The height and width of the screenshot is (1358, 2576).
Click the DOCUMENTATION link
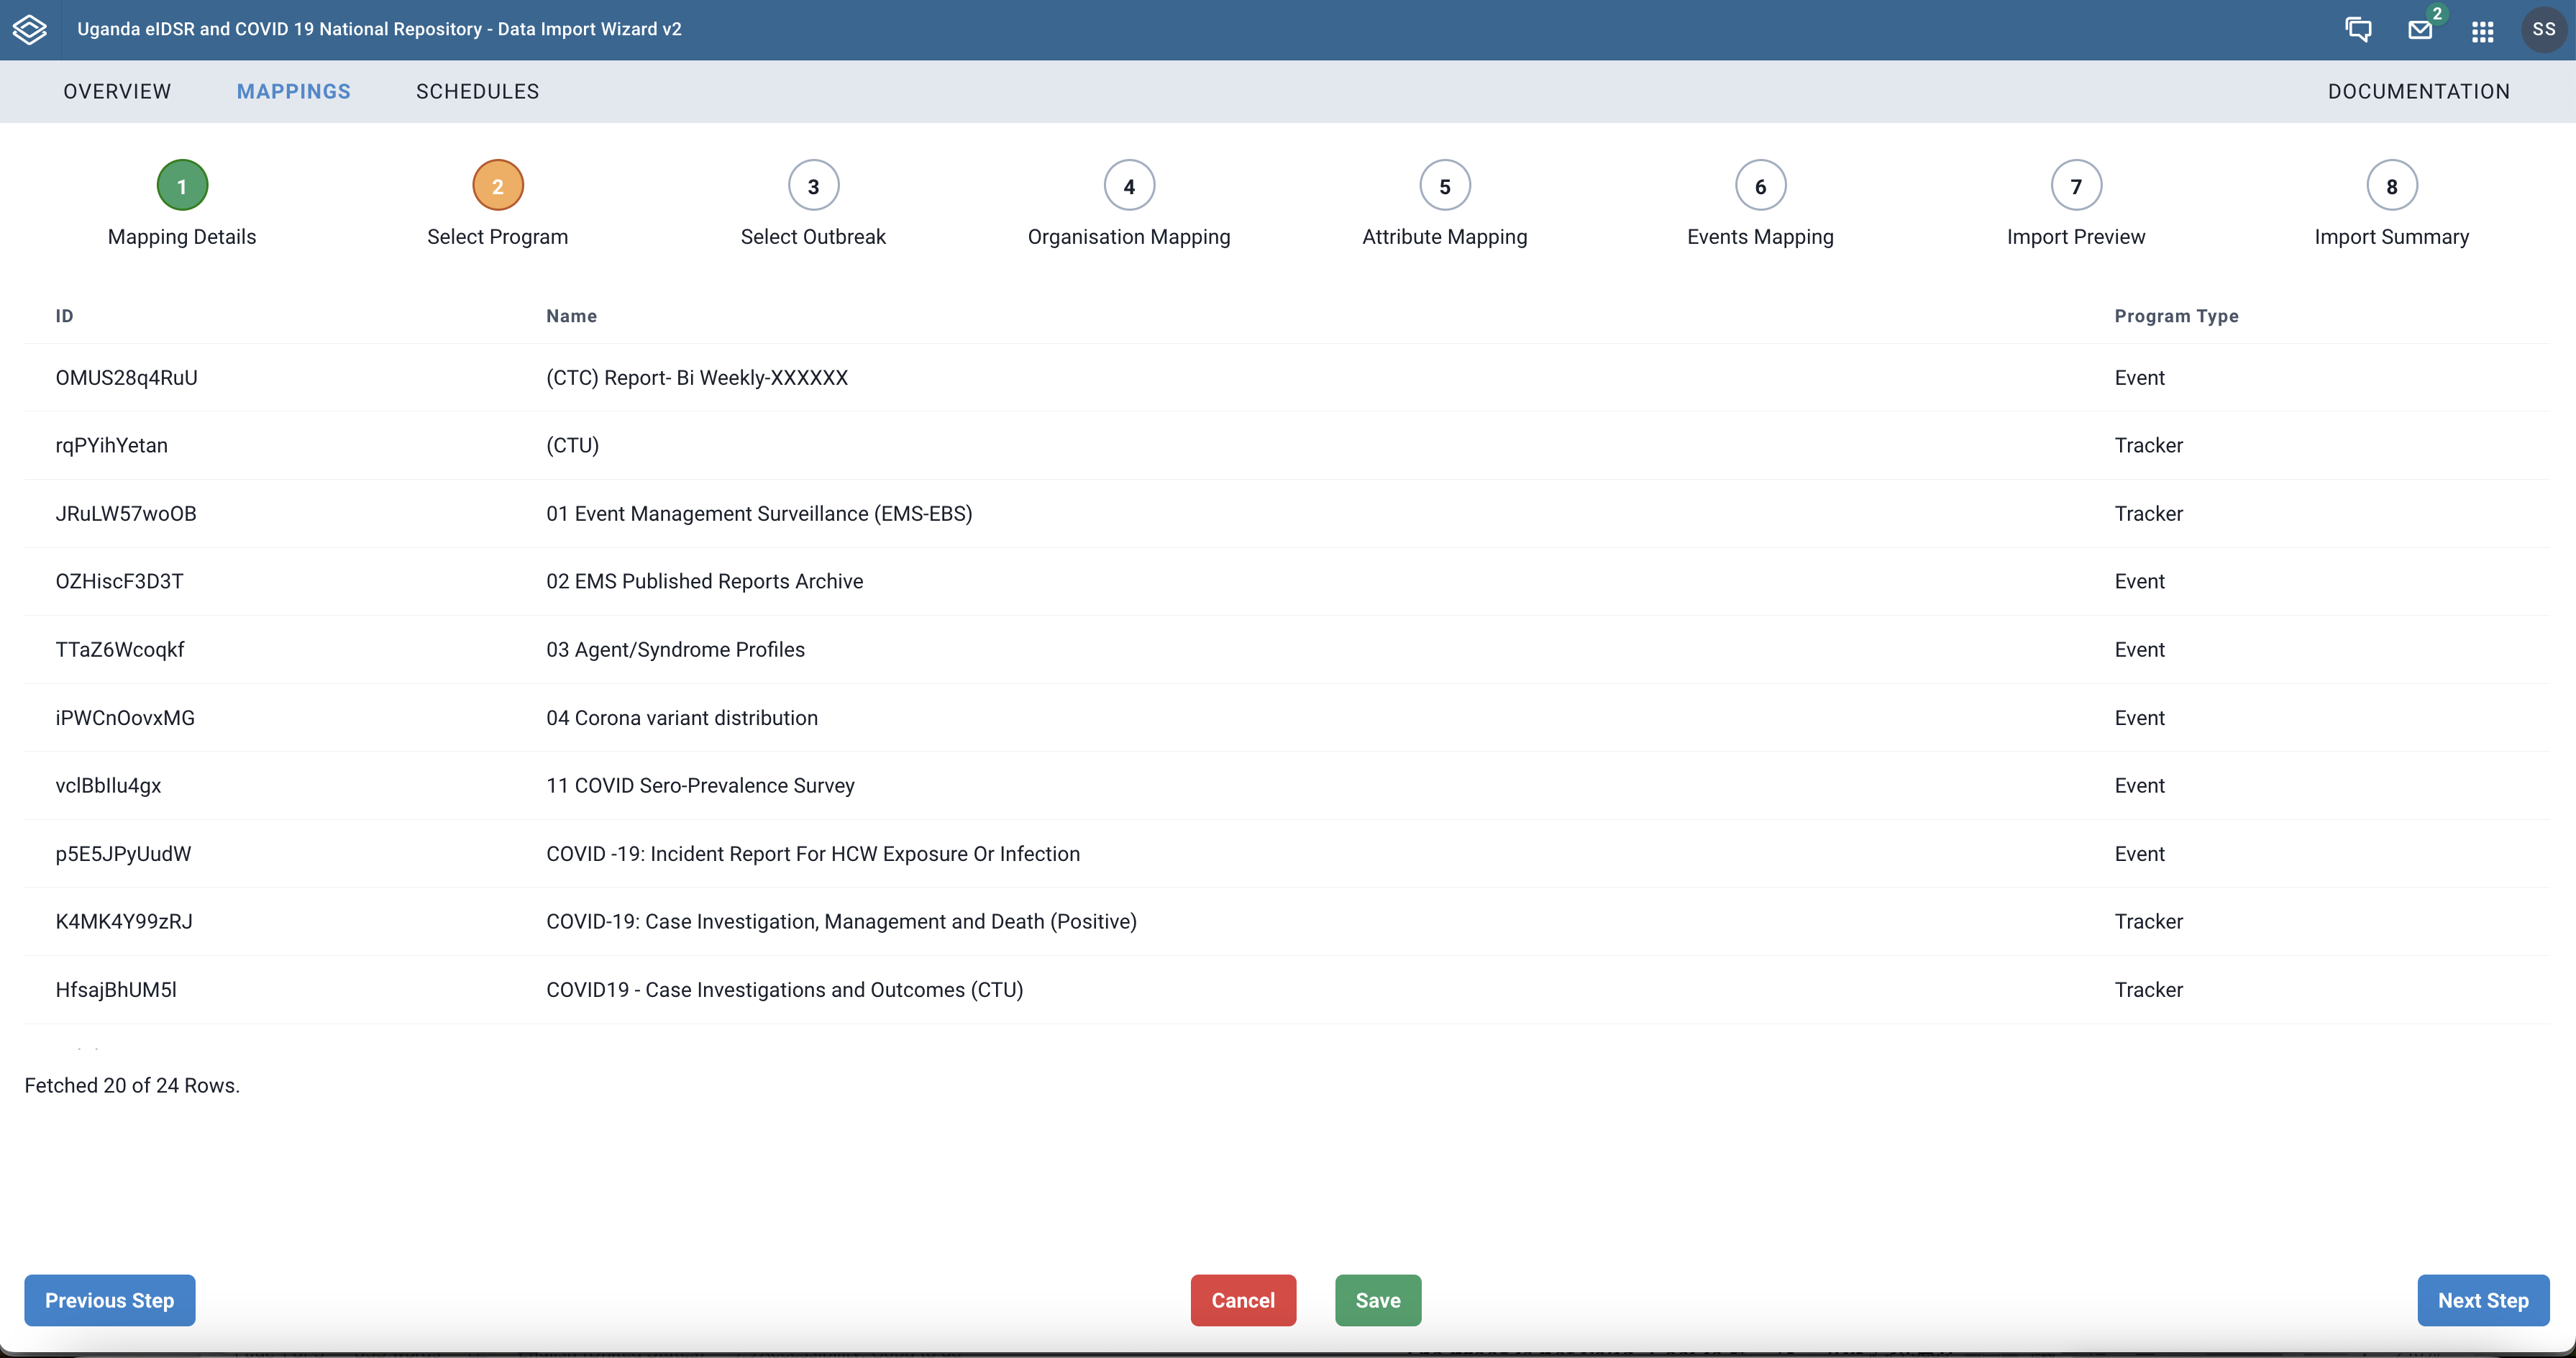tap(2419, 91)
